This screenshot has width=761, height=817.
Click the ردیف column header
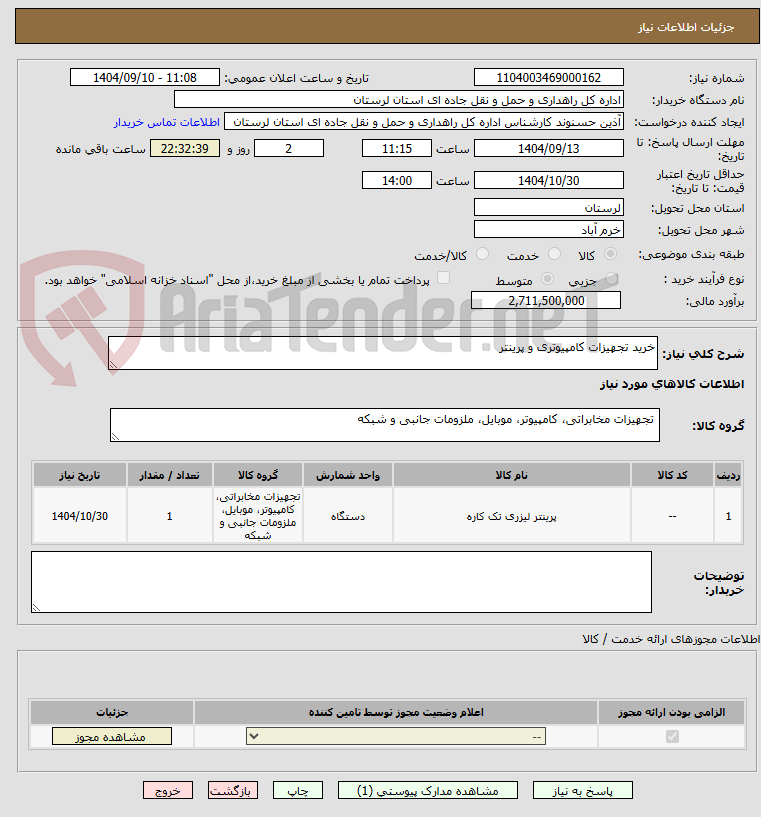728,475
